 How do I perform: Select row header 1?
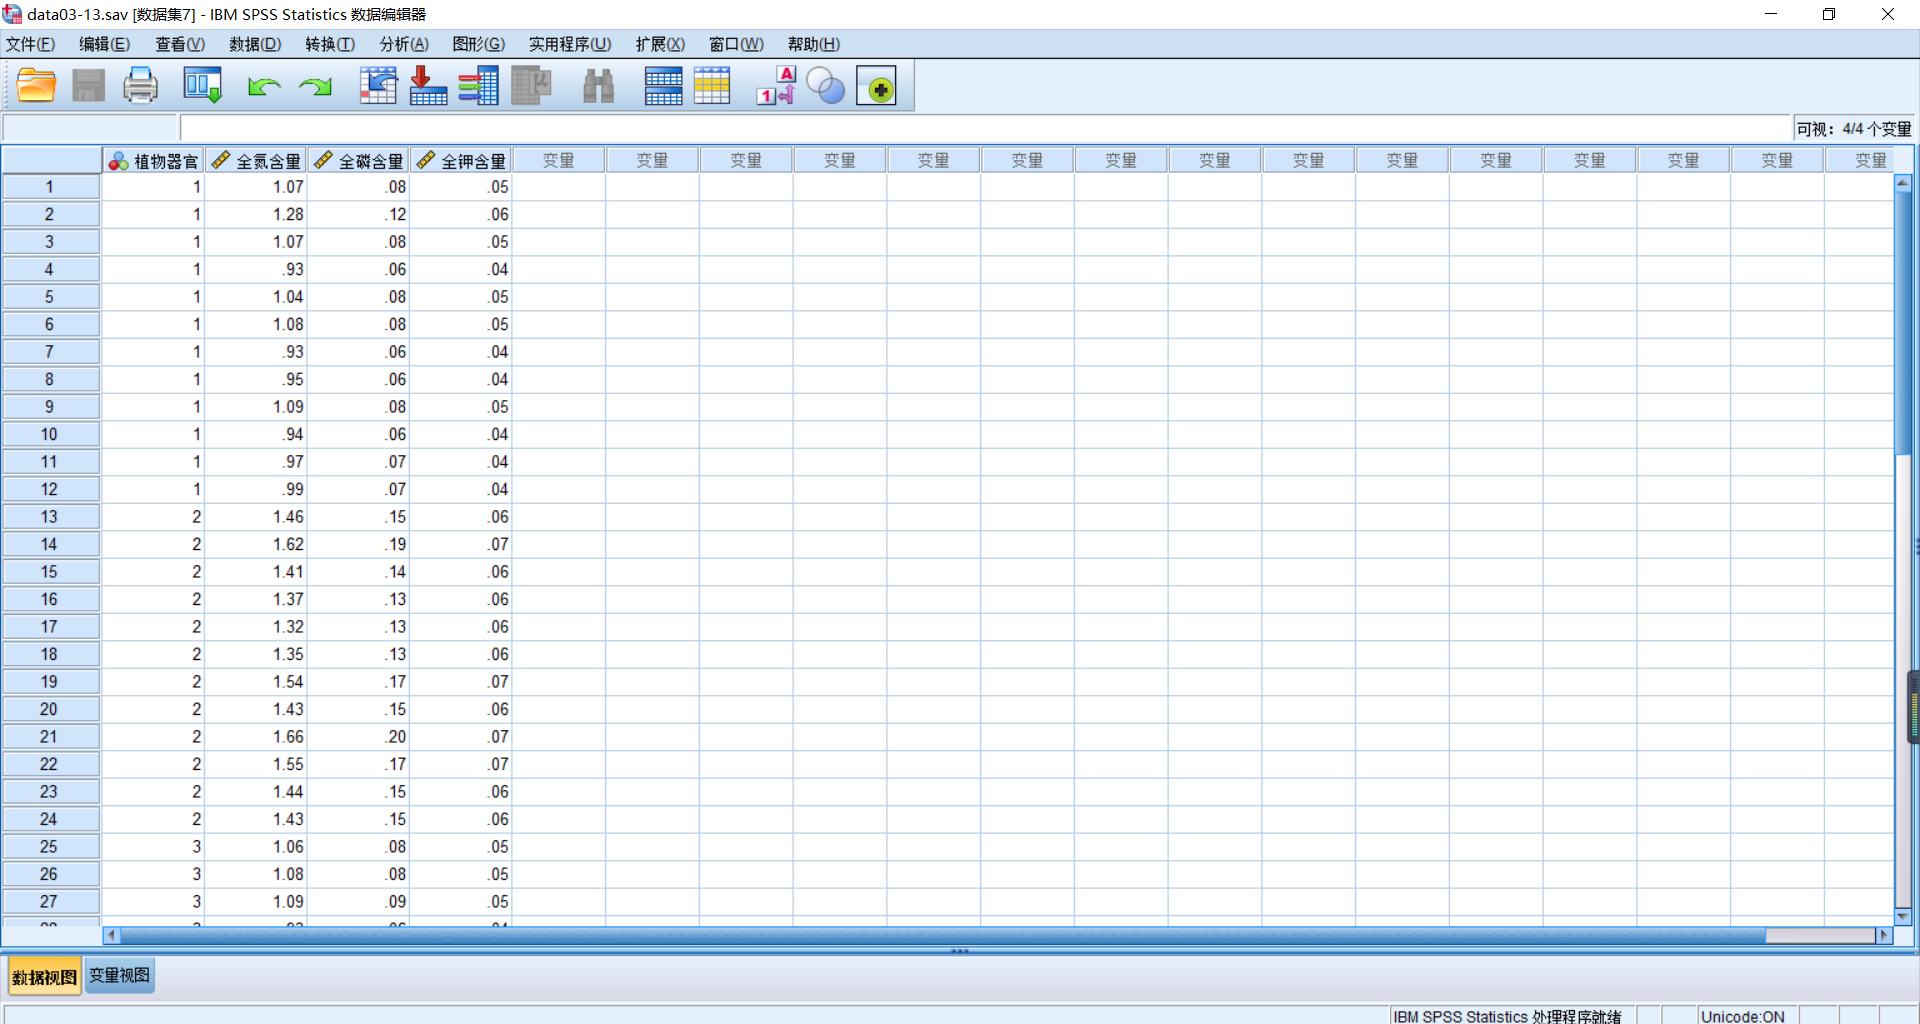coord(50,187)
